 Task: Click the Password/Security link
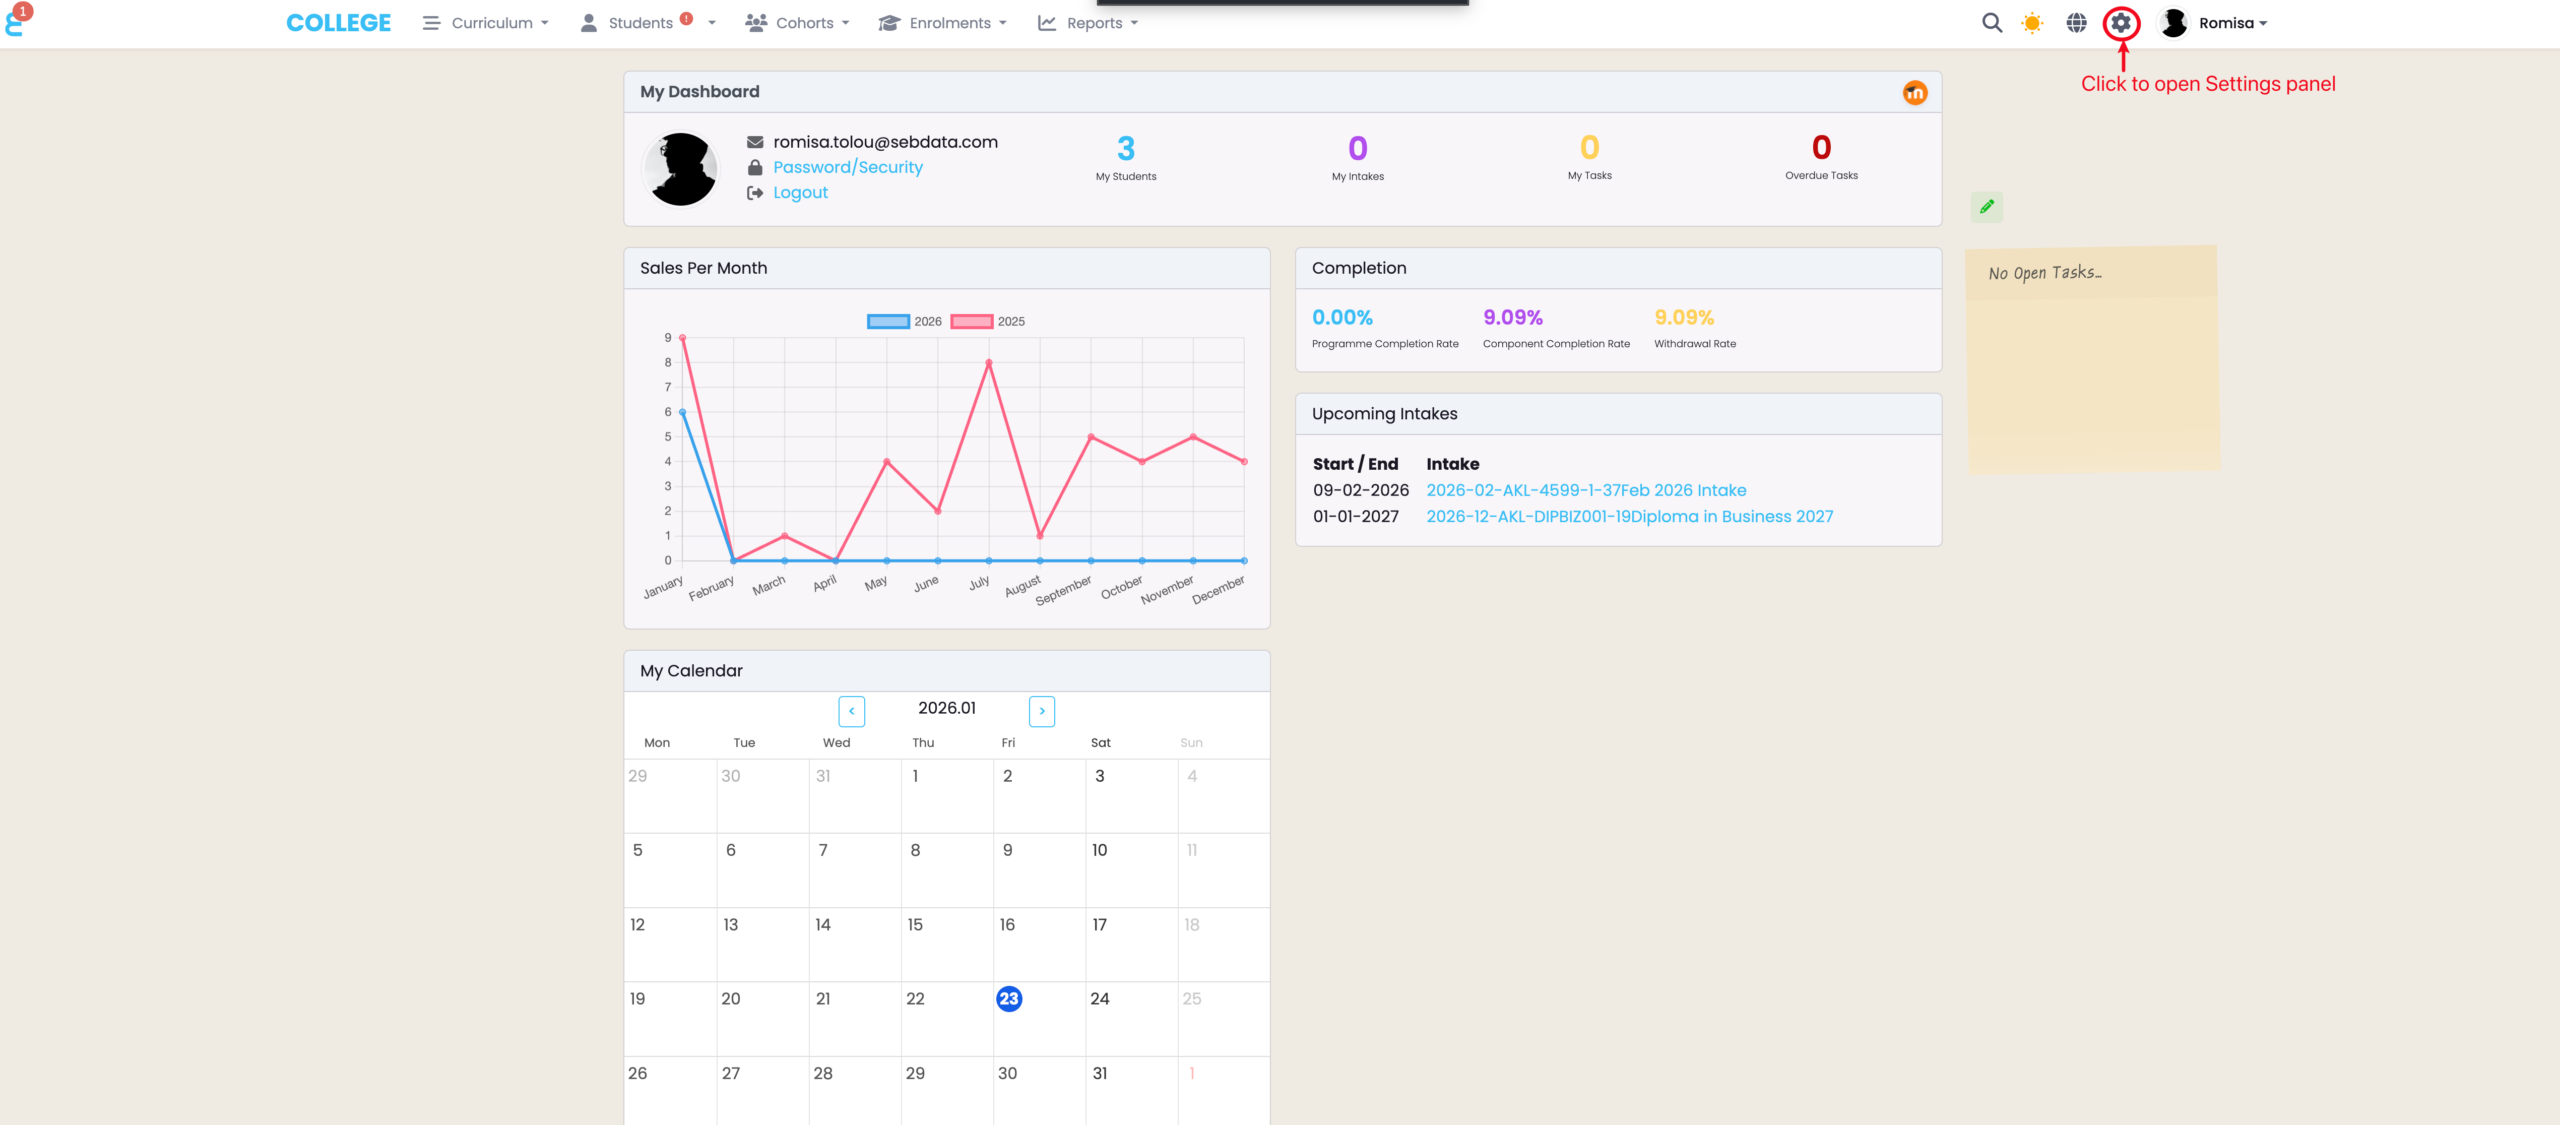(847, 167)
